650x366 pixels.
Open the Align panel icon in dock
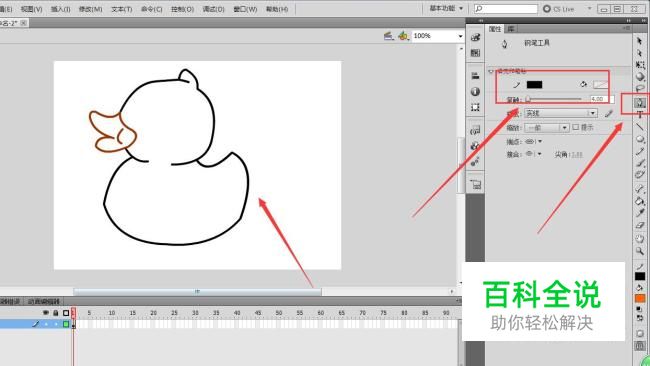pyautogui.click(x=475, y=75)
